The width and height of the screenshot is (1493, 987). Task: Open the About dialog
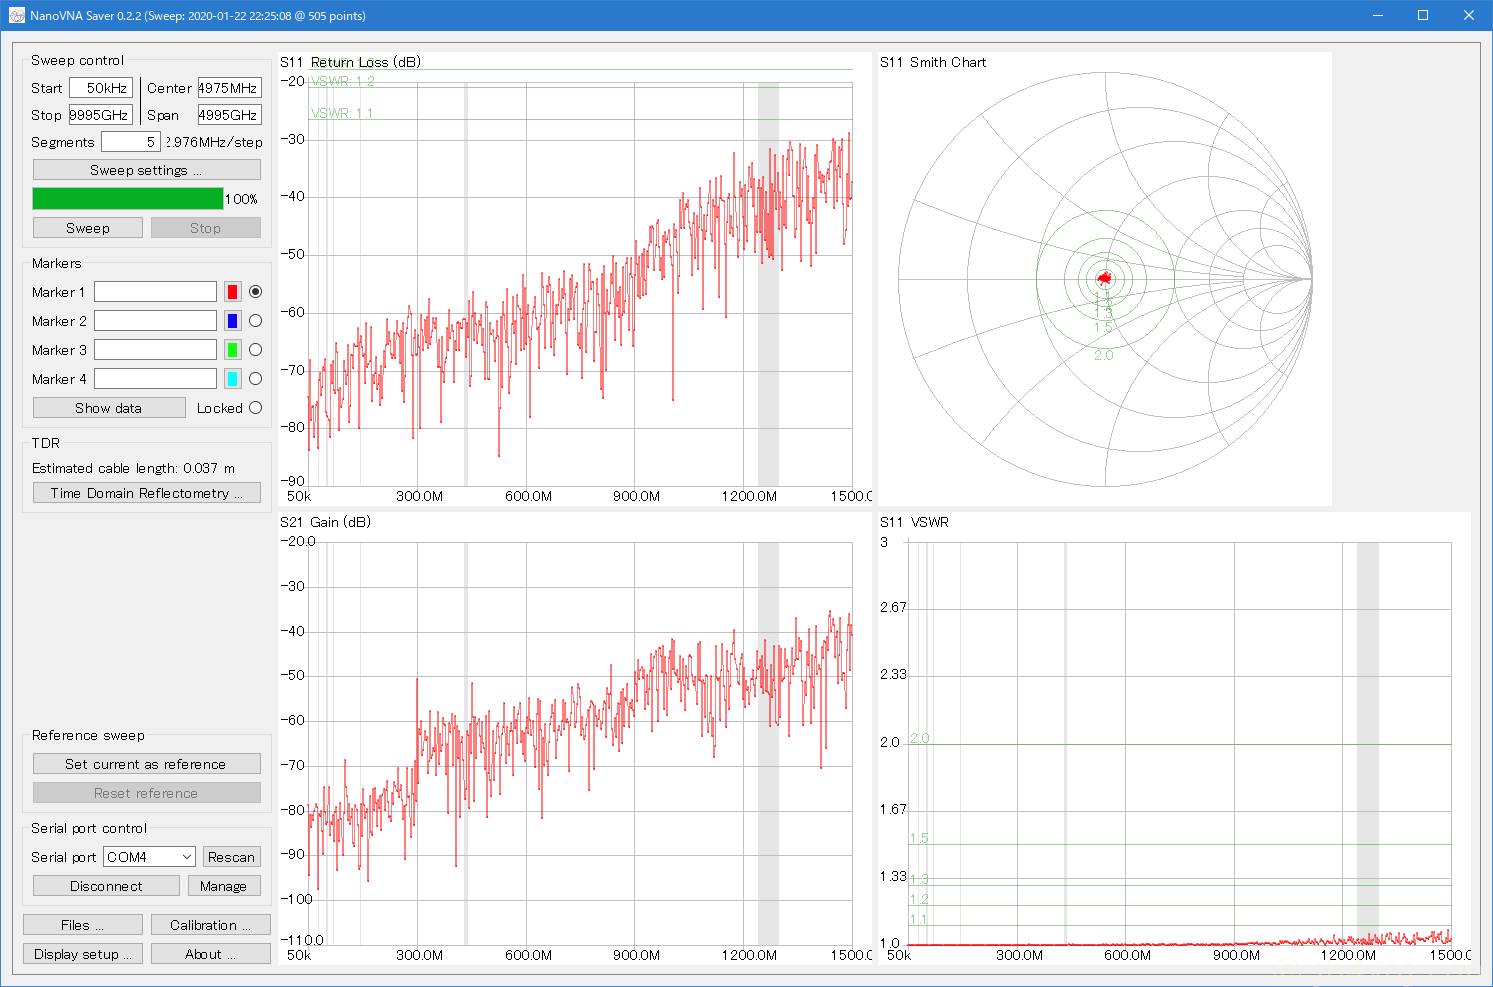(x=211, y=954)
